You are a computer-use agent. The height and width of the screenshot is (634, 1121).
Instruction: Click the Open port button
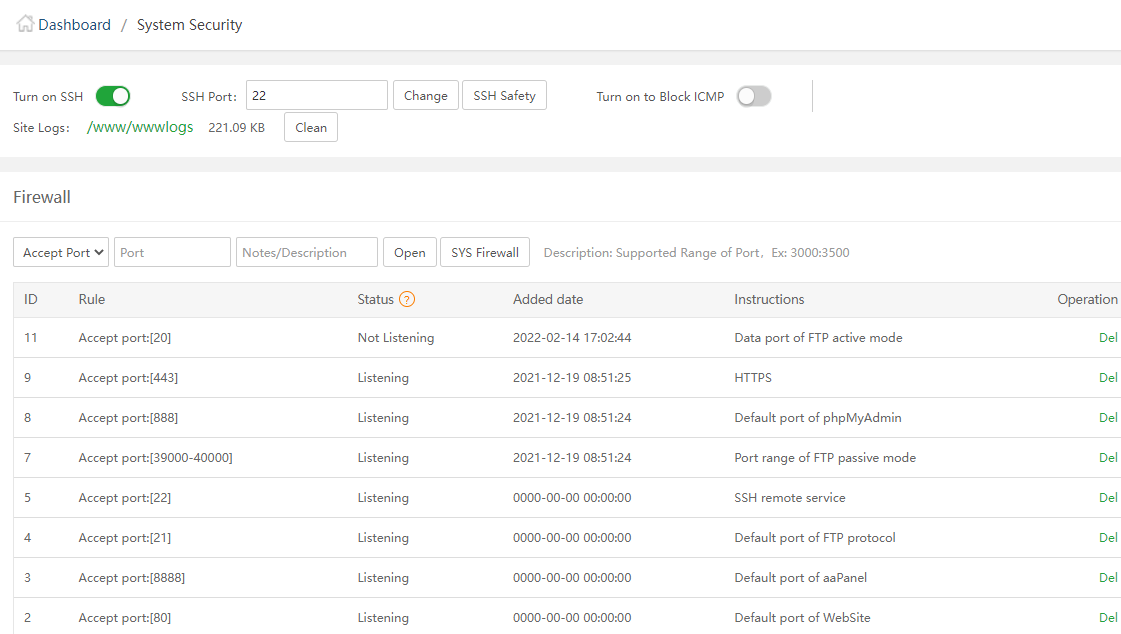click(409, 253)
